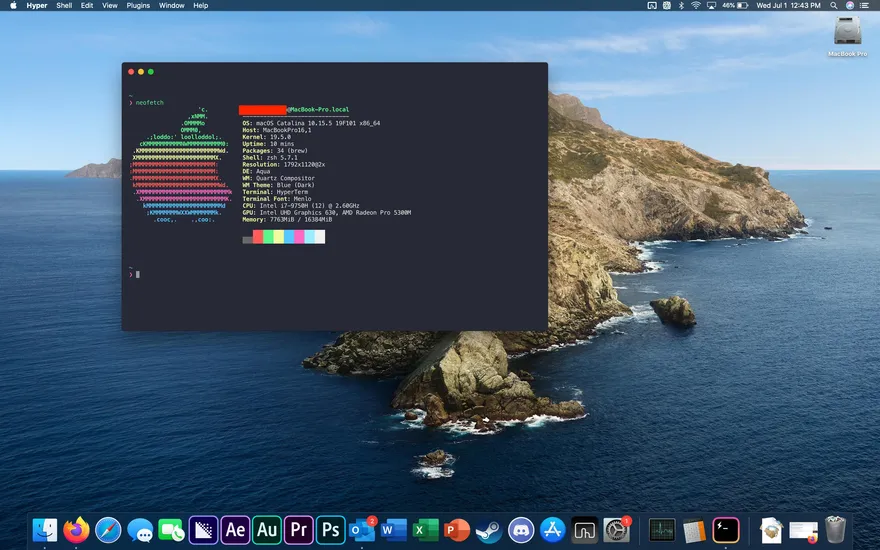Open Activity Monitor in the dock
880x550 pixels.
[662, 530]
